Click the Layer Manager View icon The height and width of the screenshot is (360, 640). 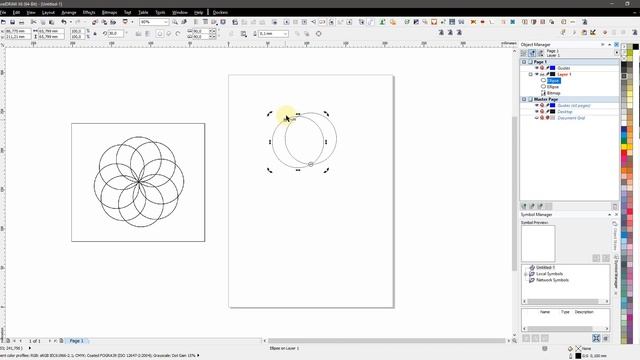(540, 53)
